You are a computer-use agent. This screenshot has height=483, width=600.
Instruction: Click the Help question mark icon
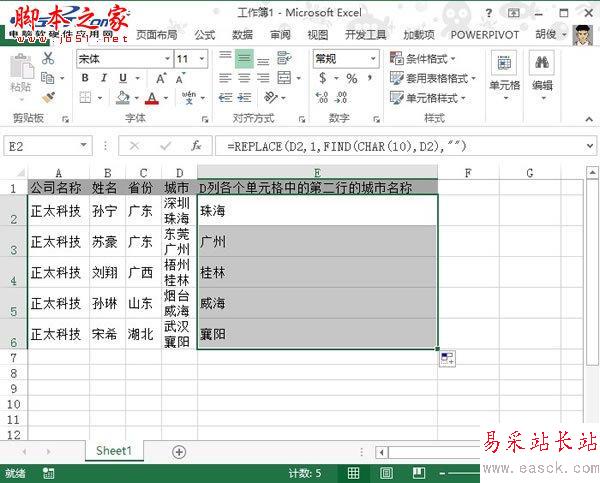coord(489,13)
